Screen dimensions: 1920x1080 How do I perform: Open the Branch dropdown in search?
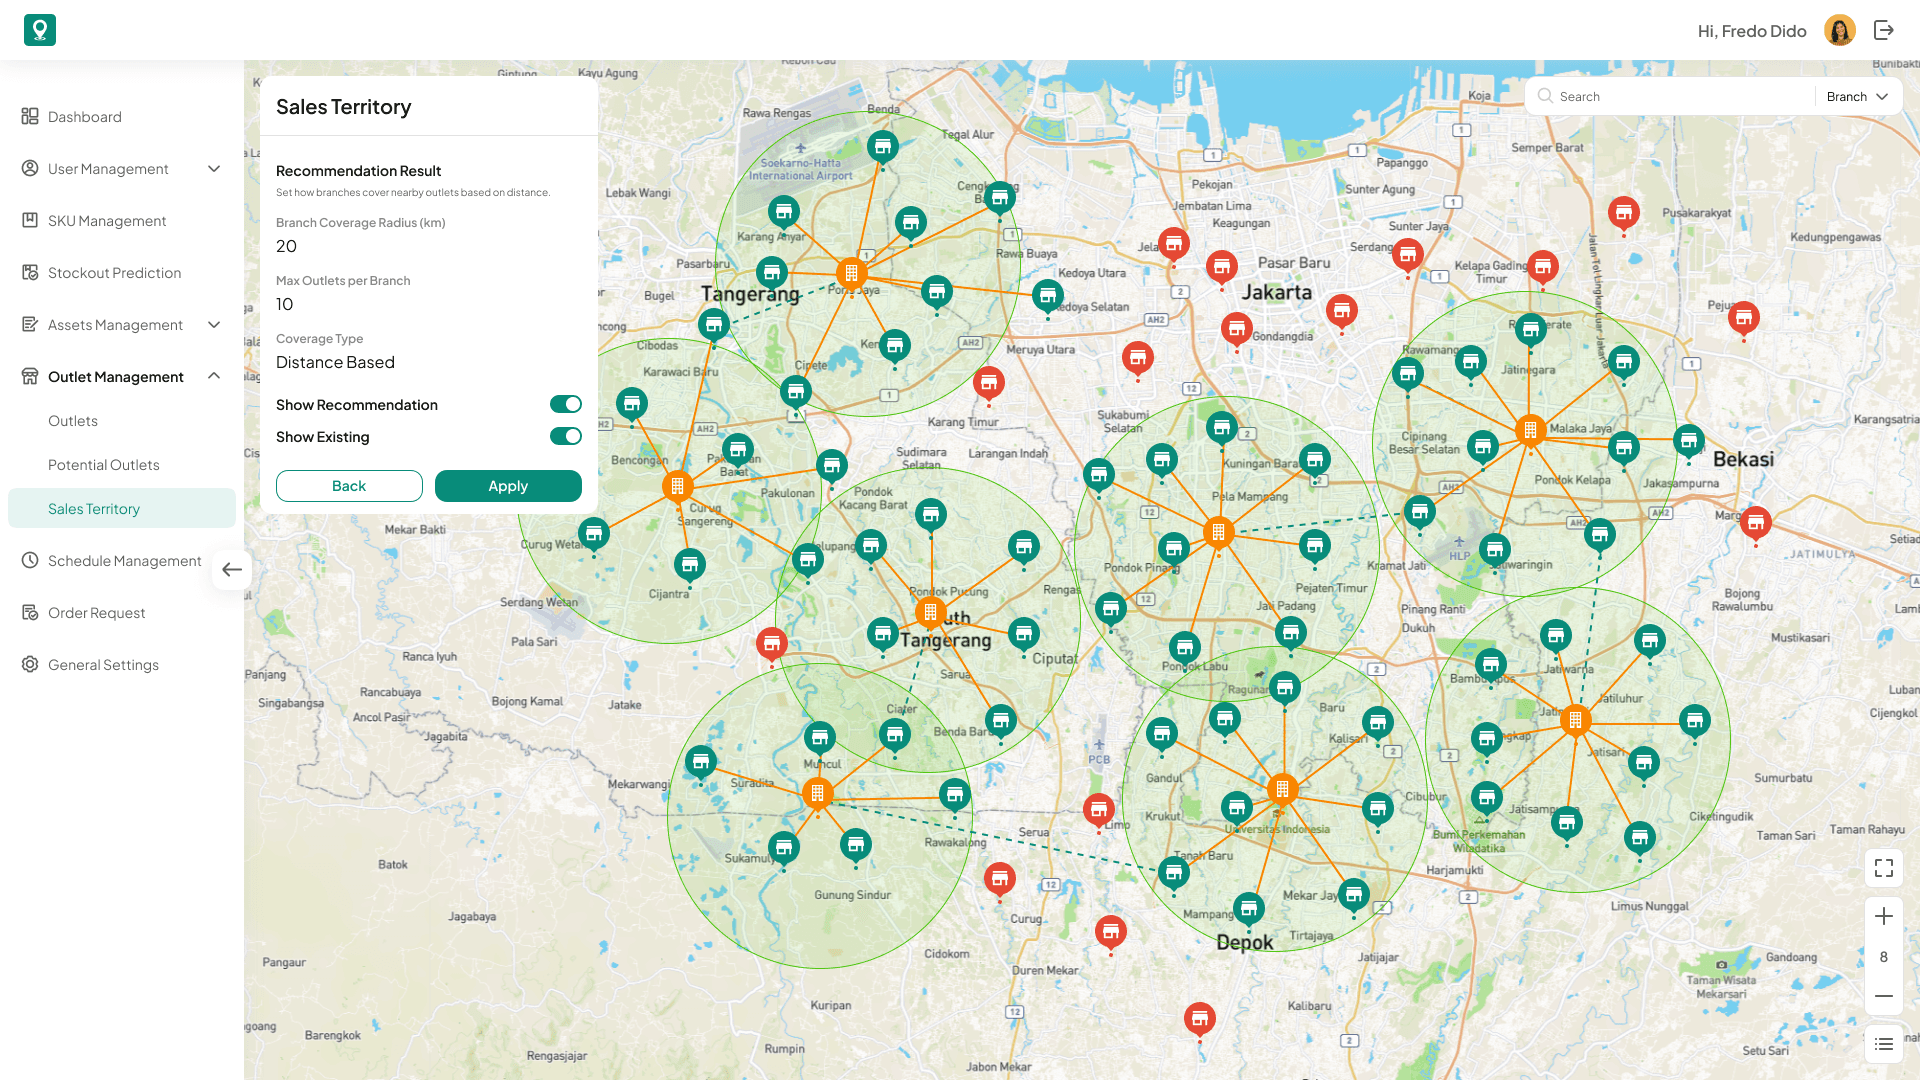[x=1857, y=96]
